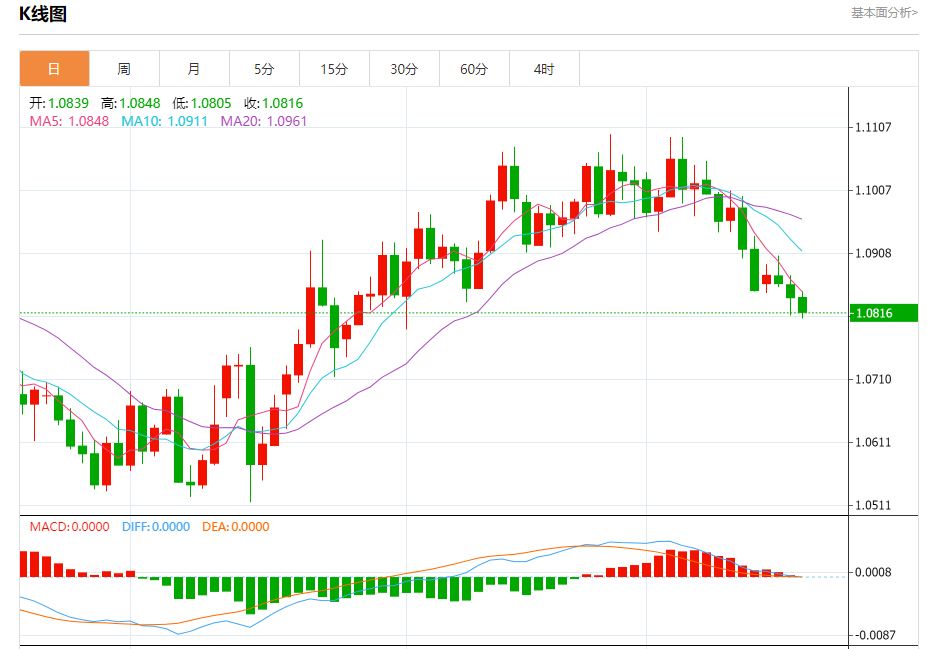Click the DIFF indicator label

(156, 527)
